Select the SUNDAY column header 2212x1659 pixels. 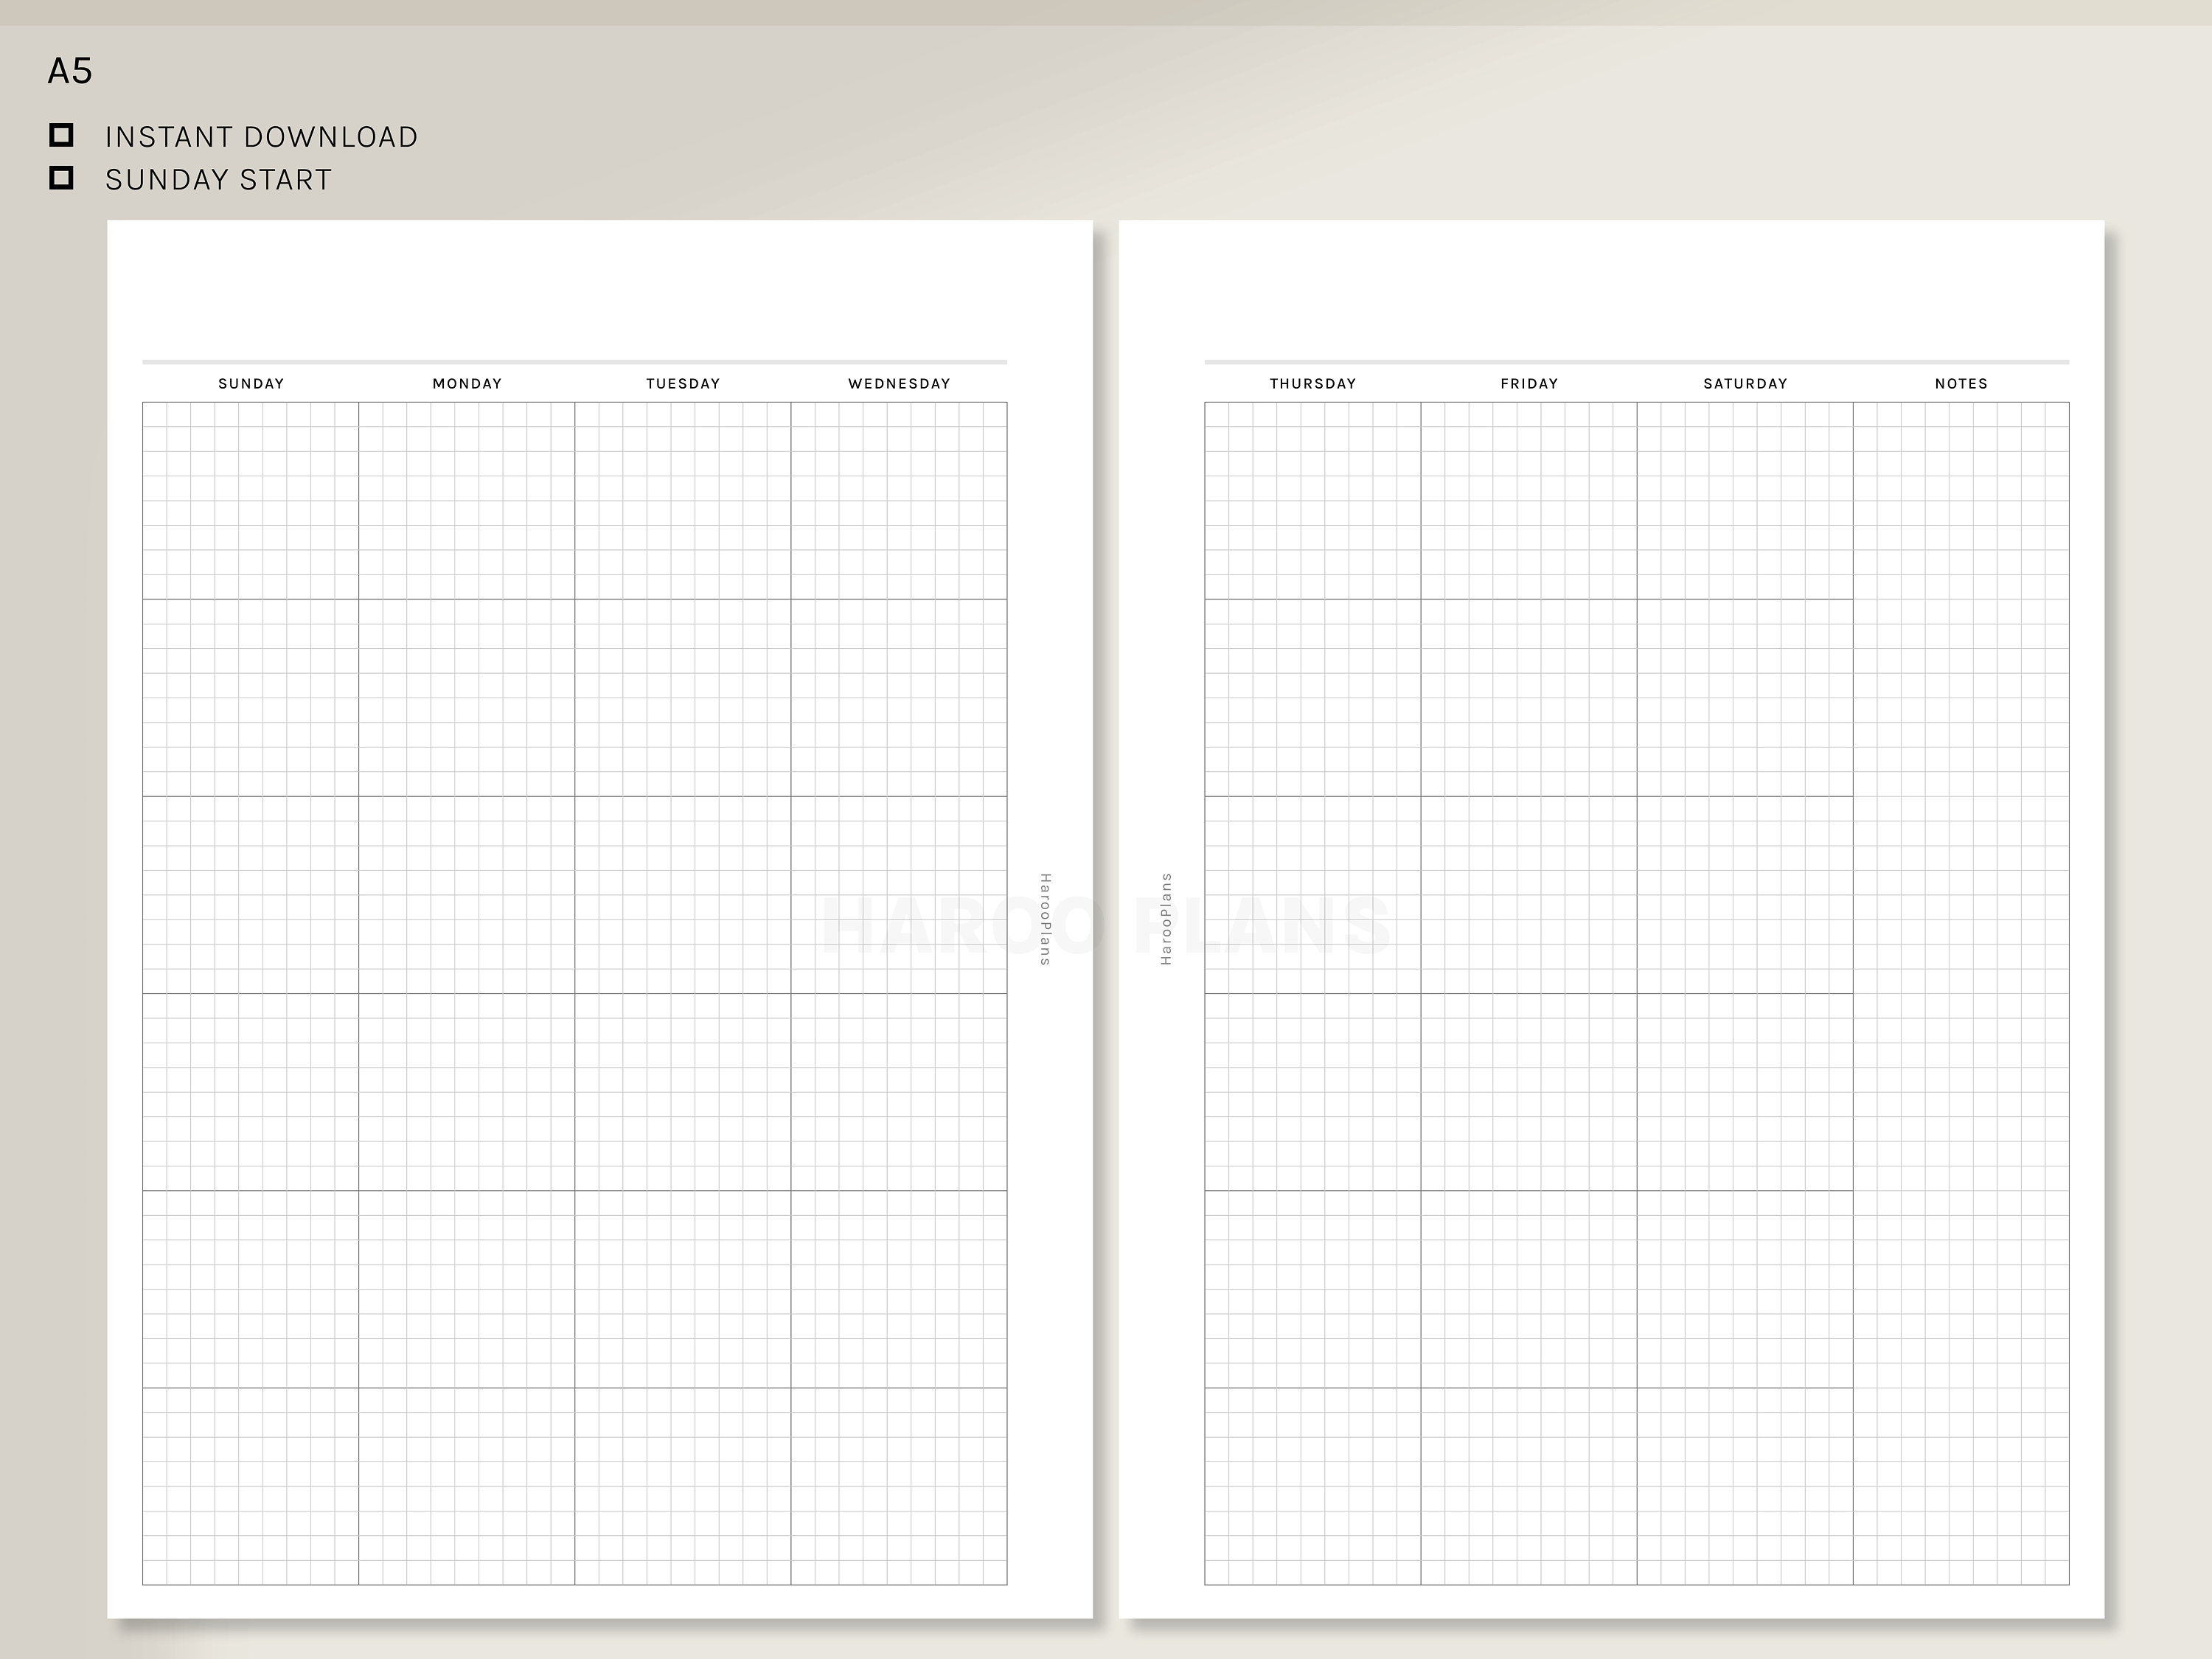tap(251, 384)
